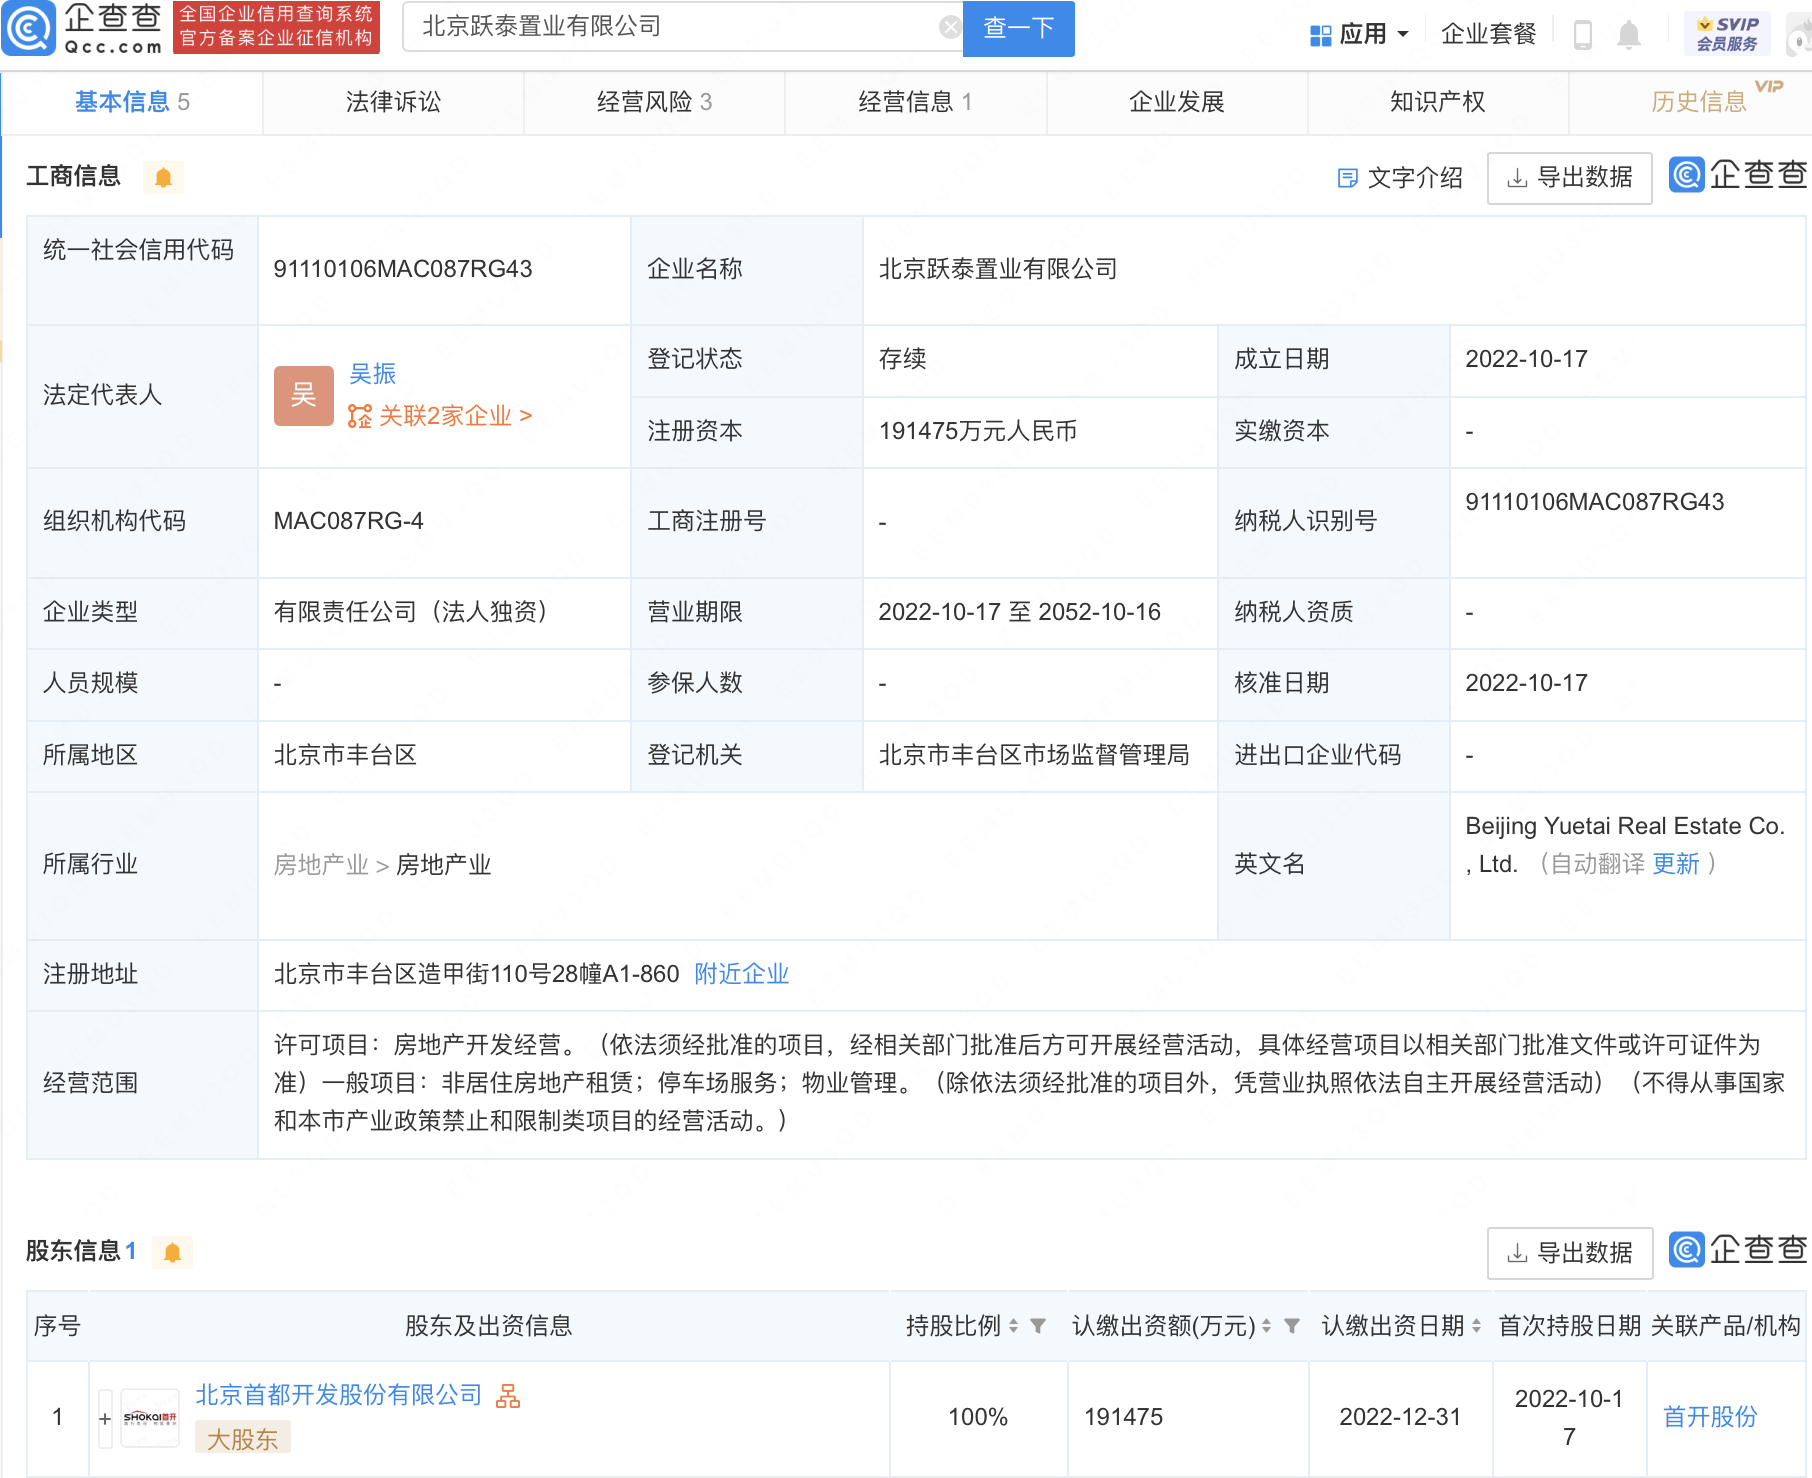Switch to the 法律诉讼 tab
Screen dimensions: 1812x1478
(x=393, y=102)
